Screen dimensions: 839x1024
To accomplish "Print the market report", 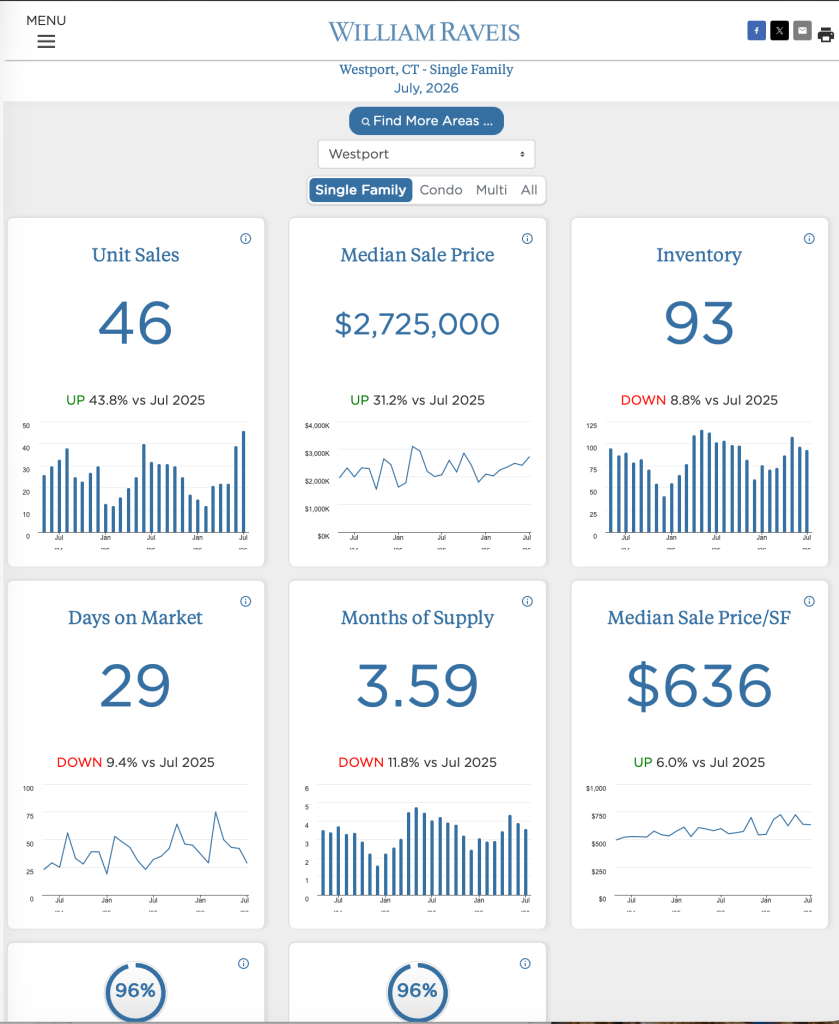I will tap(825, 34).
